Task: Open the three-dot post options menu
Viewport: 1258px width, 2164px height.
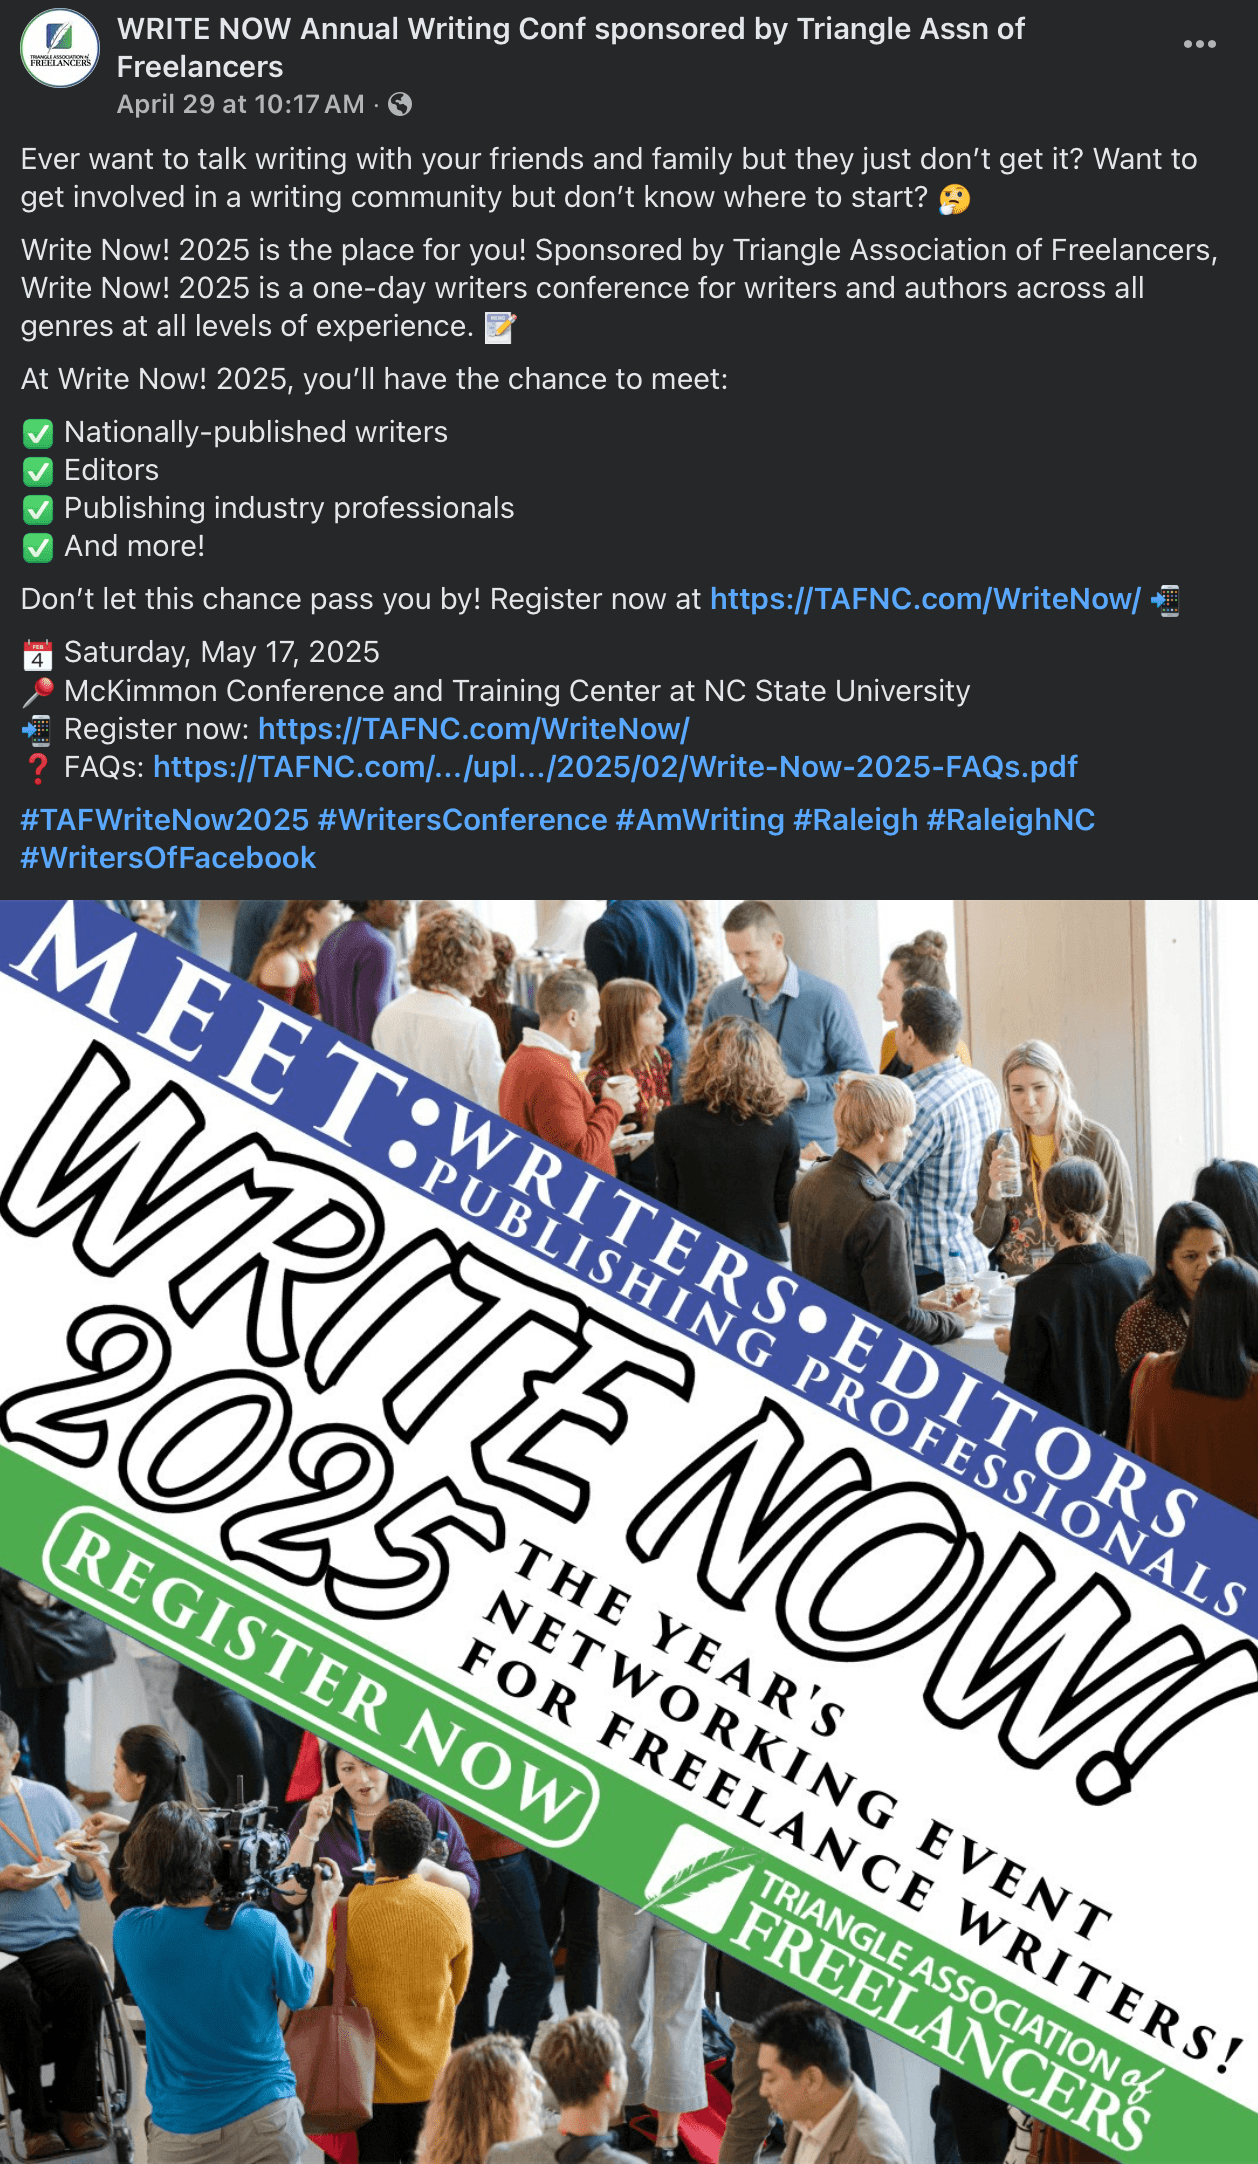Action: (x=1199, y=44)
